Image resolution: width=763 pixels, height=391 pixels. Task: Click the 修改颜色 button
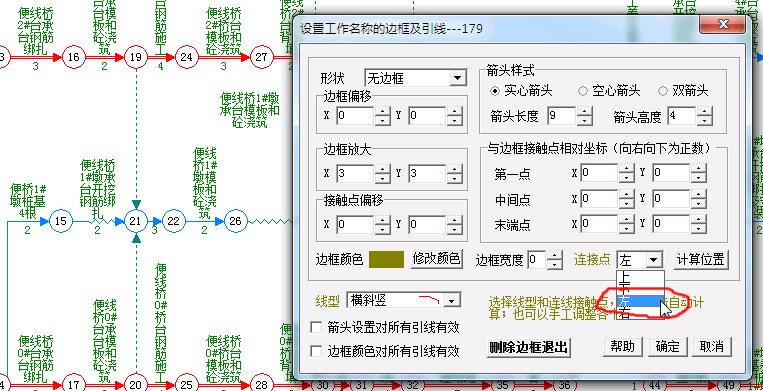[x=436, y=258]
